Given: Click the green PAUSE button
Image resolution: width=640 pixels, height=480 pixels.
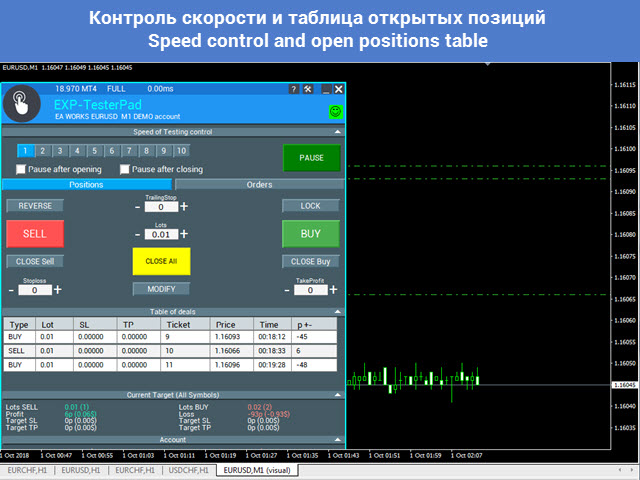Looking at the screenshot, I should coord(311,158).
